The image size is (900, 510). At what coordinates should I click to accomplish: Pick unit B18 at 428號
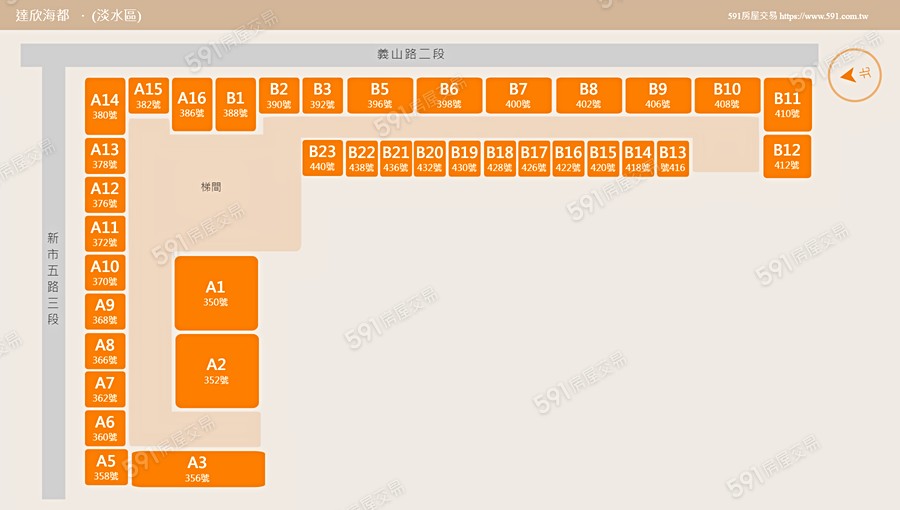coord(499,158)
